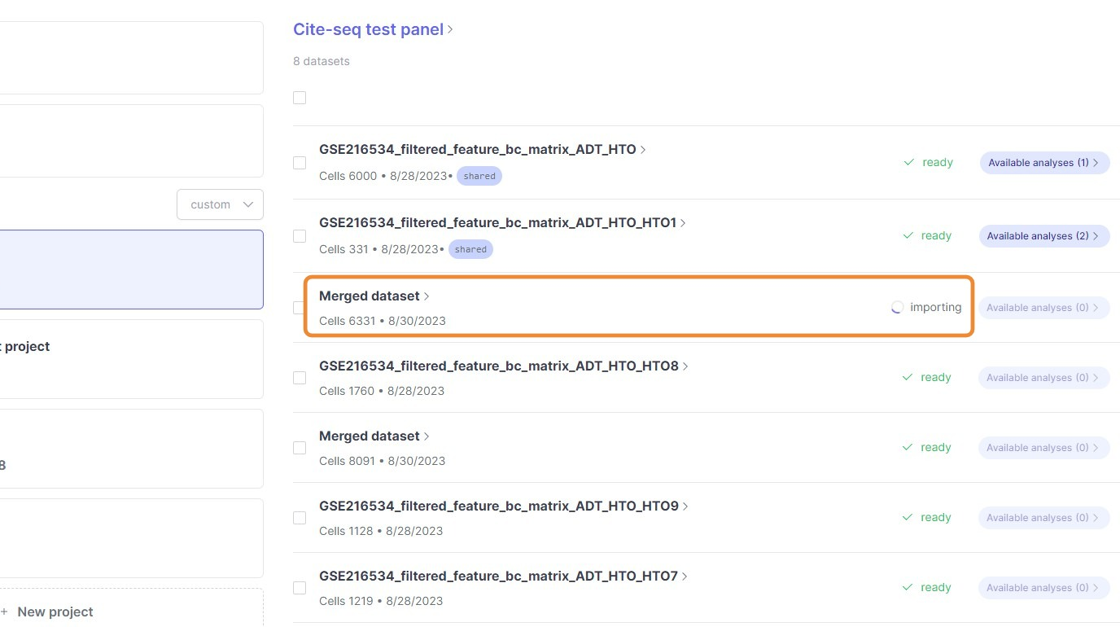Screen dimensions: 1120x627
Task: Open Merged dataset with 8091 cells
Action: (369, 436)
